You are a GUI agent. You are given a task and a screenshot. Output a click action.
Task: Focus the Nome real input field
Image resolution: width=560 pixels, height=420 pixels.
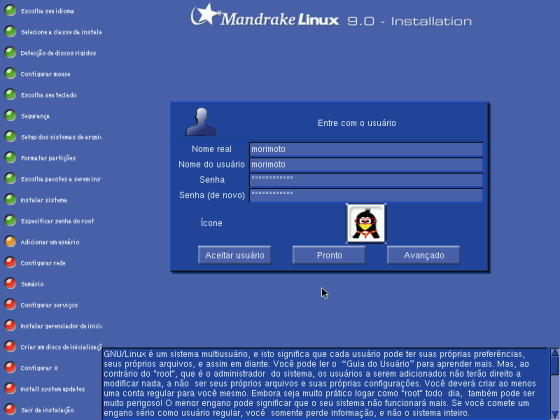pyautogui.click(x=366, y=149)
